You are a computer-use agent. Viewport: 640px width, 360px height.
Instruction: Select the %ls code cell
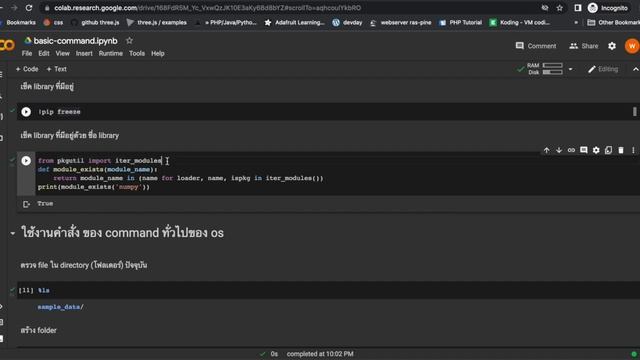(327, 290)
